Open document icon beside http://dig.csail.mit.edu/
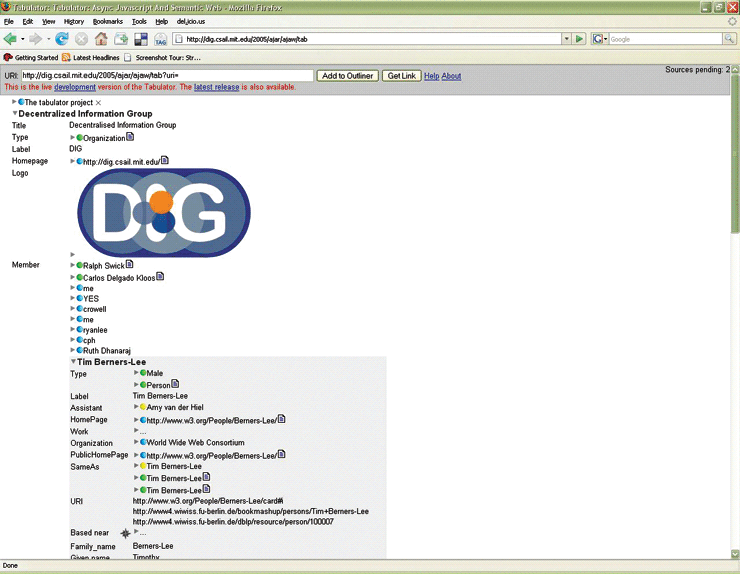This screenshot has height=574, width=740. tap(165, 160)
